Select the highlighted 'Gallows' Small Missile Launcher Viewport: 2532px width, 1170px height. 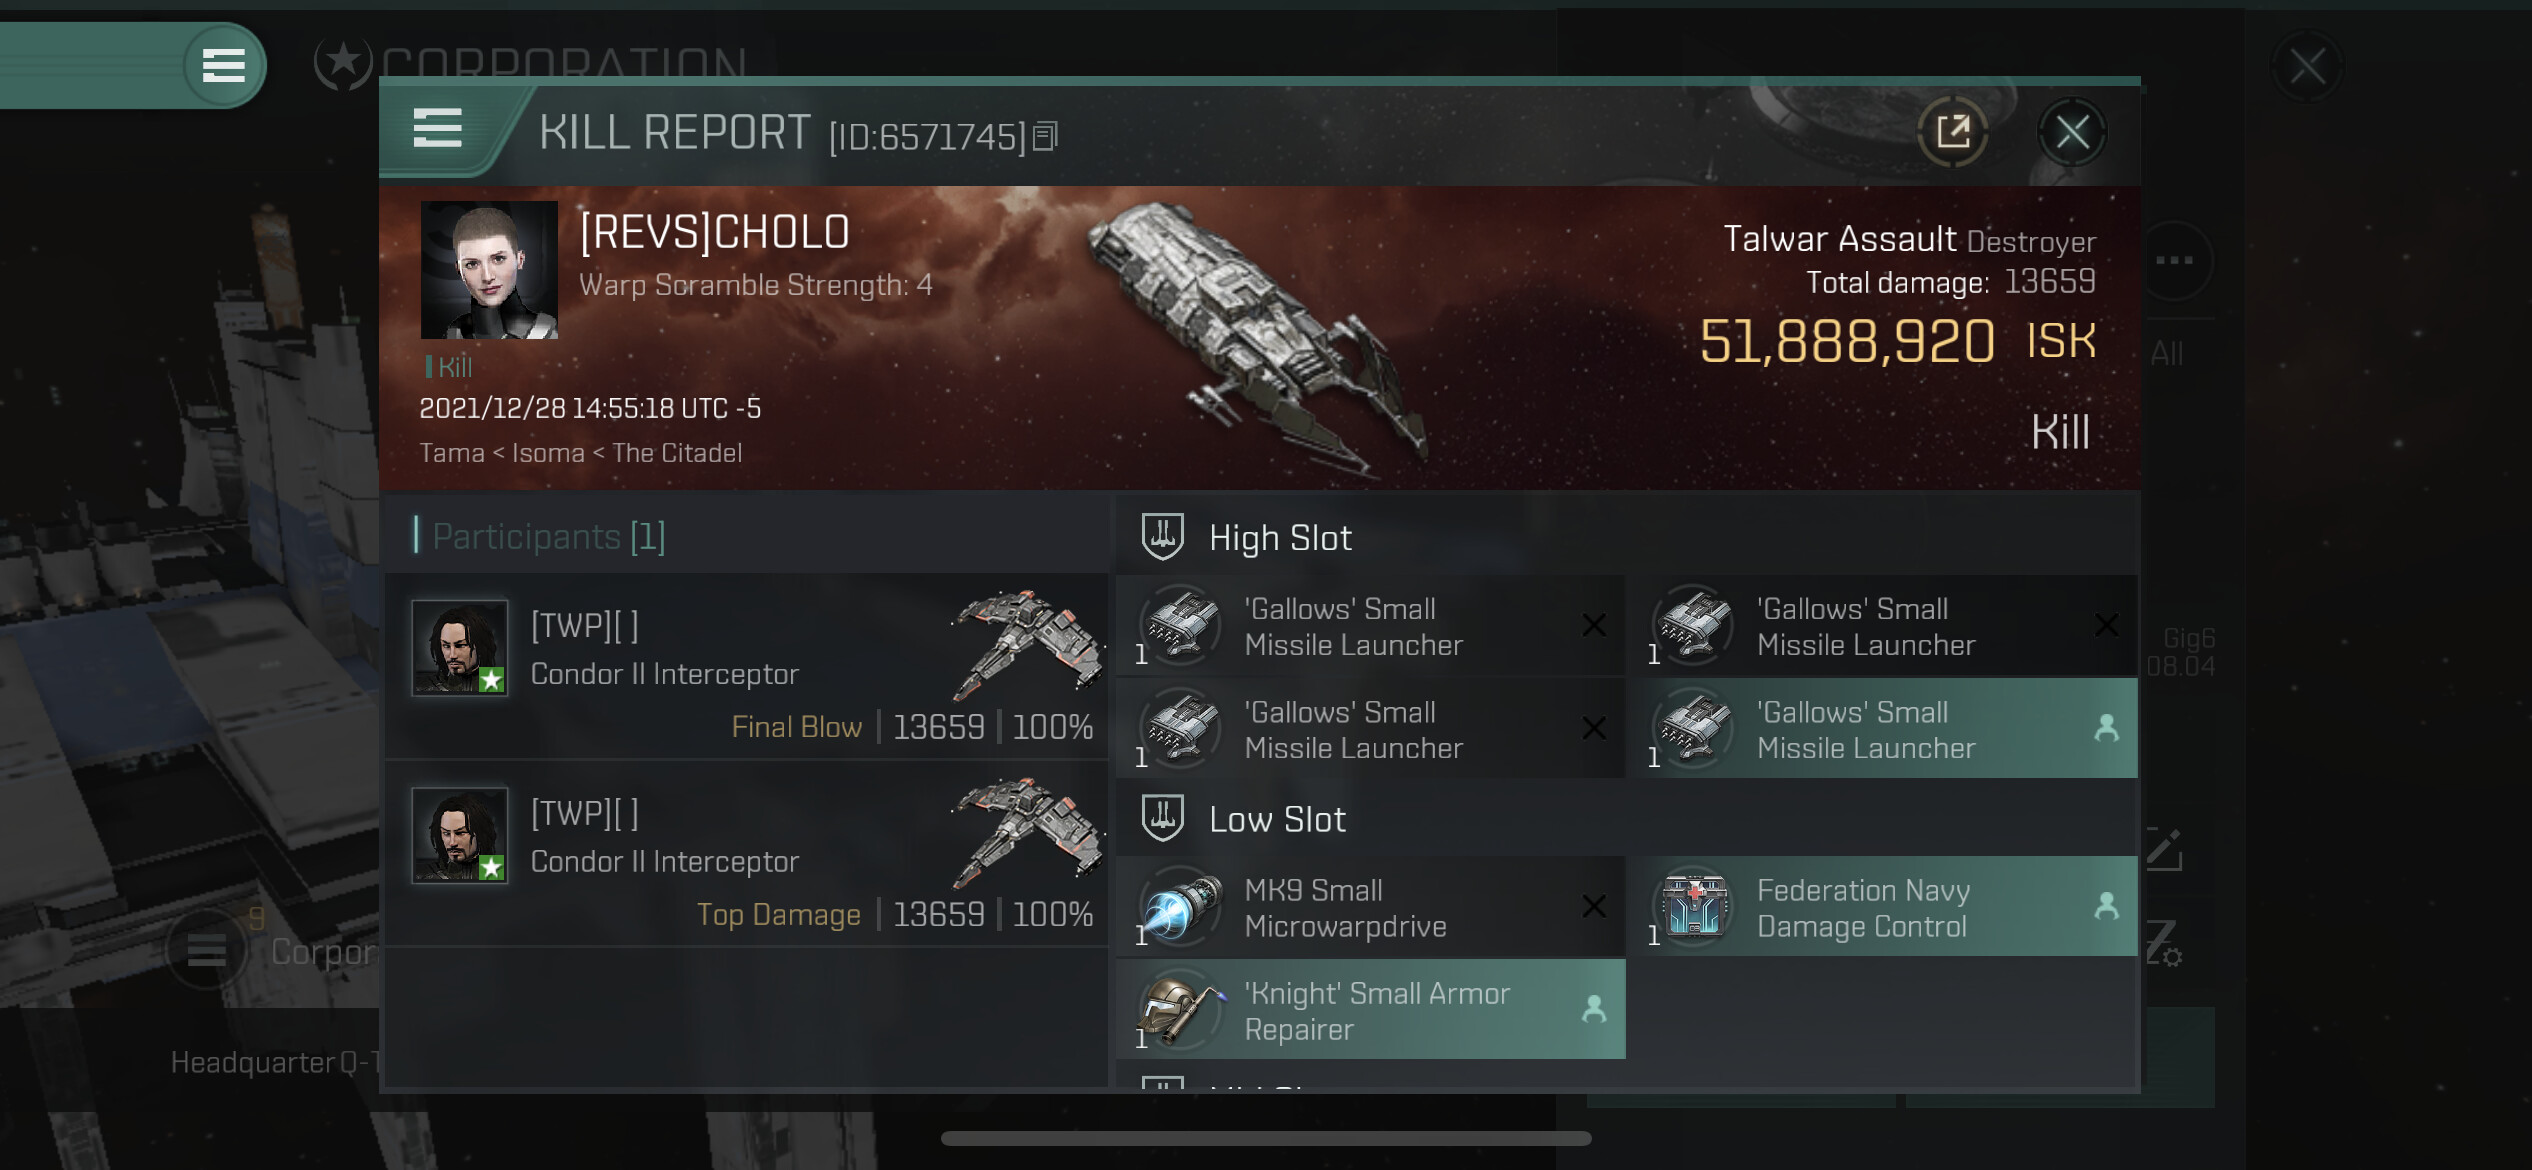click(1884, 729)
